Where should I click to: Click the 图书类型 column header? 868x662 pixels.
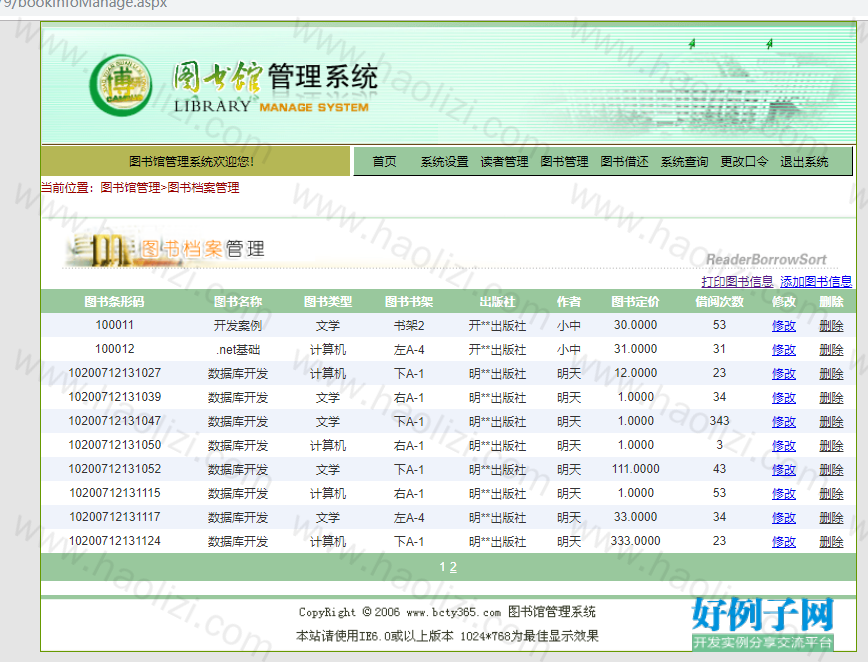(328, 302)
